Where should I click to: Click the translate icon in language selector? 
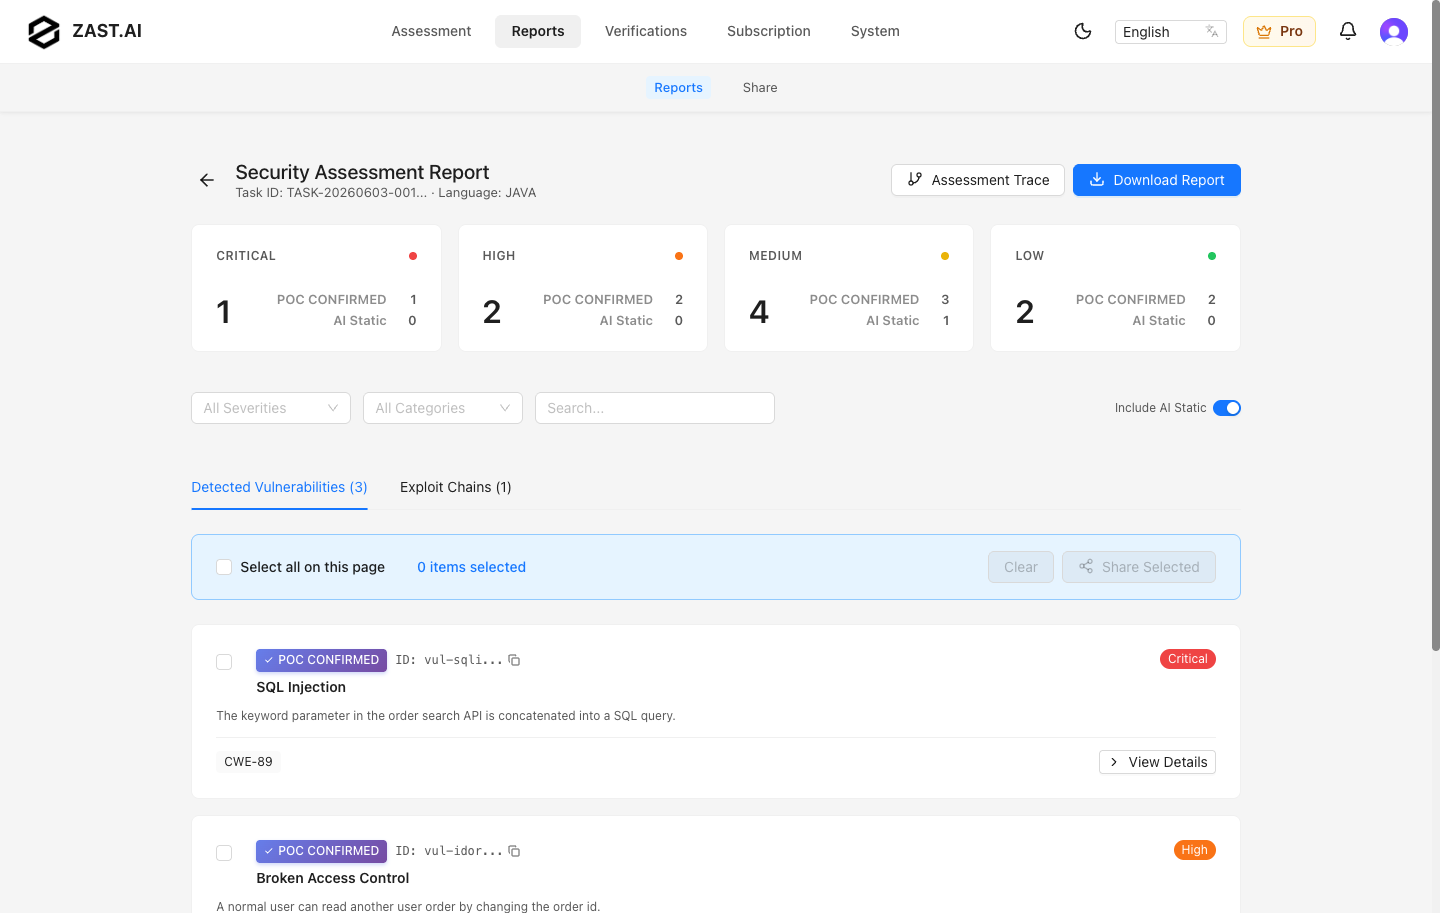[1212, 31]
